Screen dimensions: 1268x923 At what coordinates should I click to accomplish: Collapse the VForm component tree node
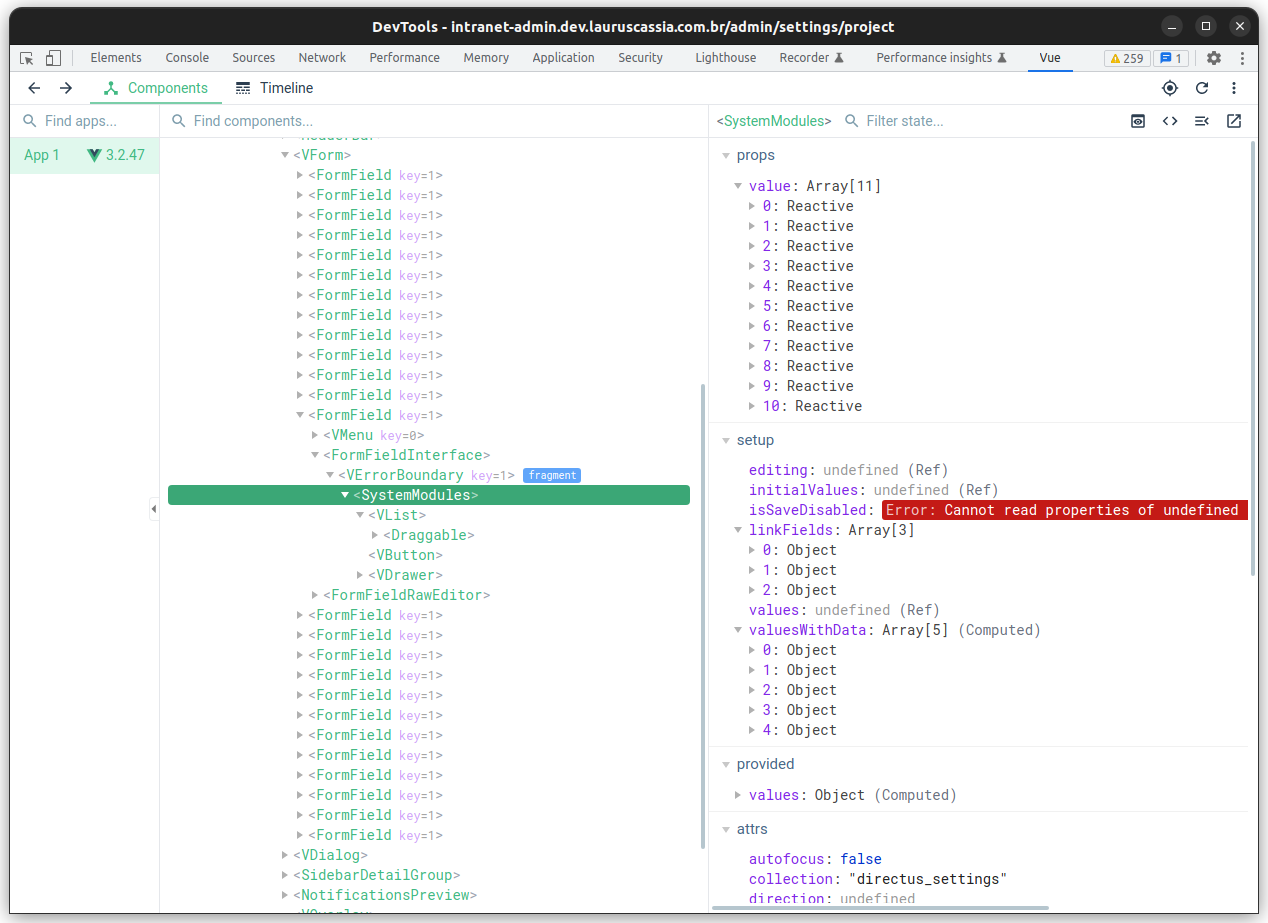[285, 155]
